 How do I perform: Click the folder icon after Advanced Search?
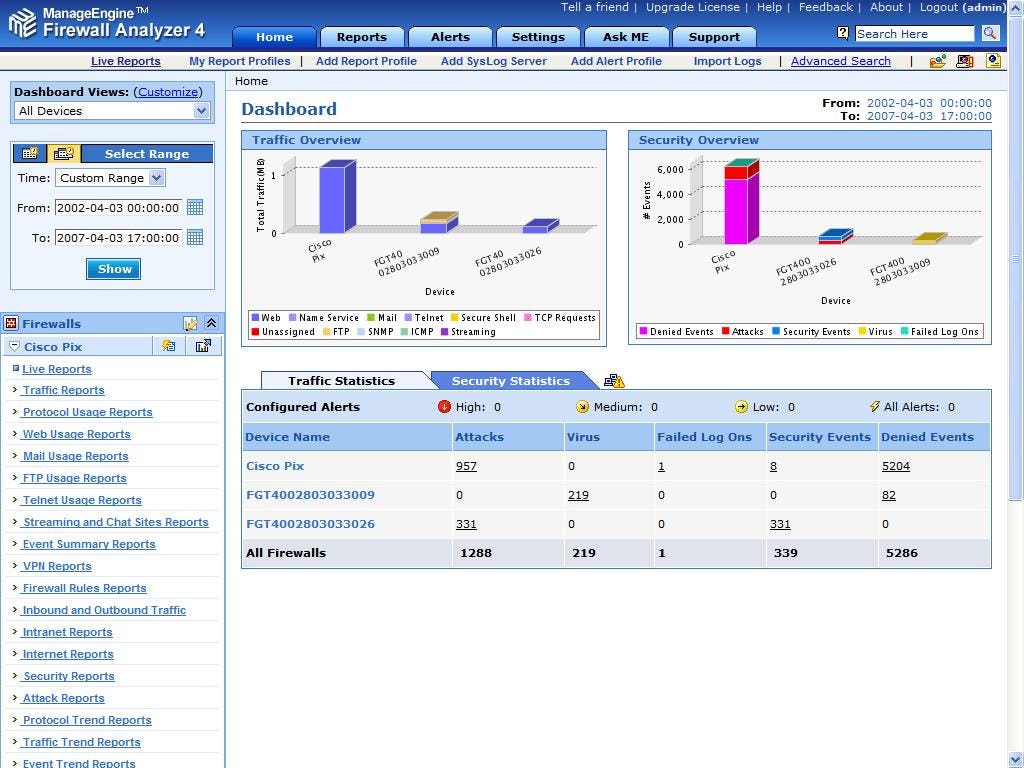click(938, 61)
